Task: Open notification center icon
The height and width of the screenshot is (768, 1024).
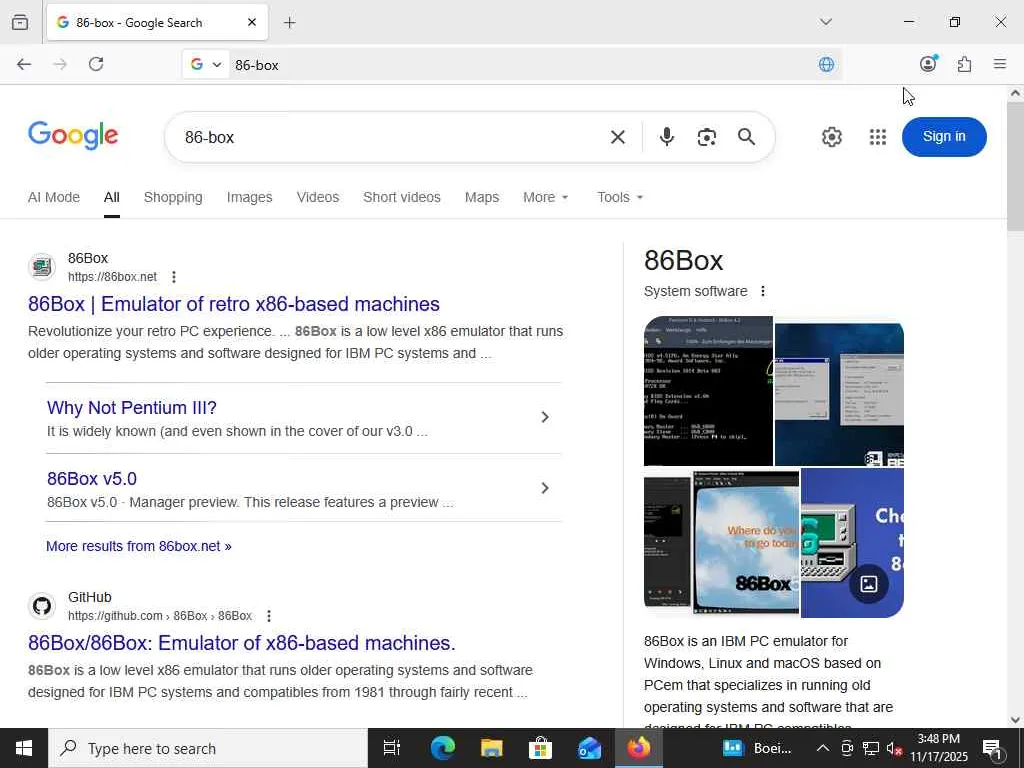Action: pyautogui.click(x=992, y=749)
